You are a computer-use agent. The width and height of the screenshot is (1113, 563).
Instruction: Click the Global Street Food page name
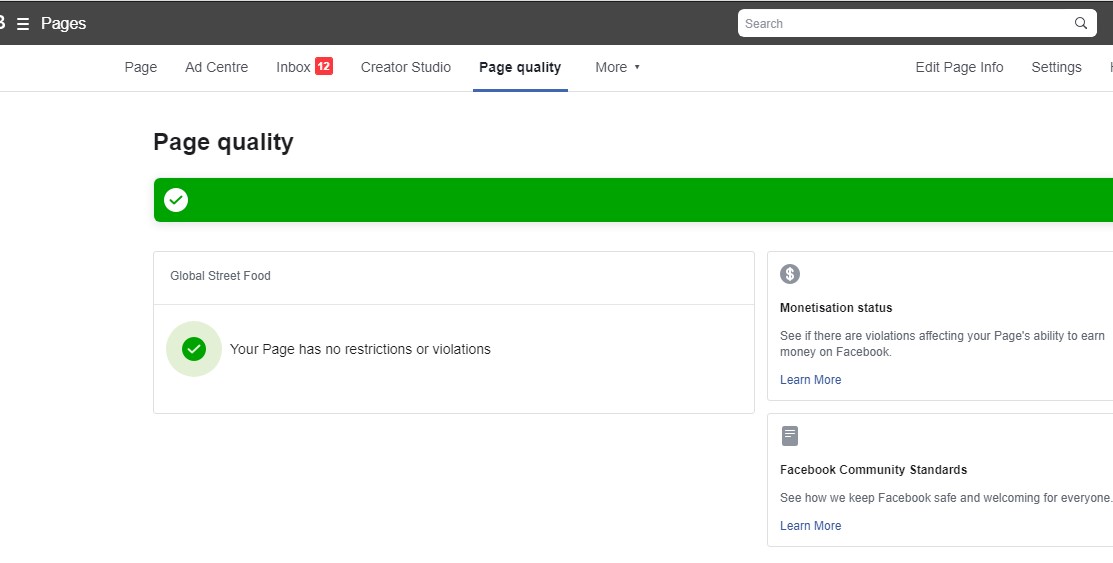point(220,275)
